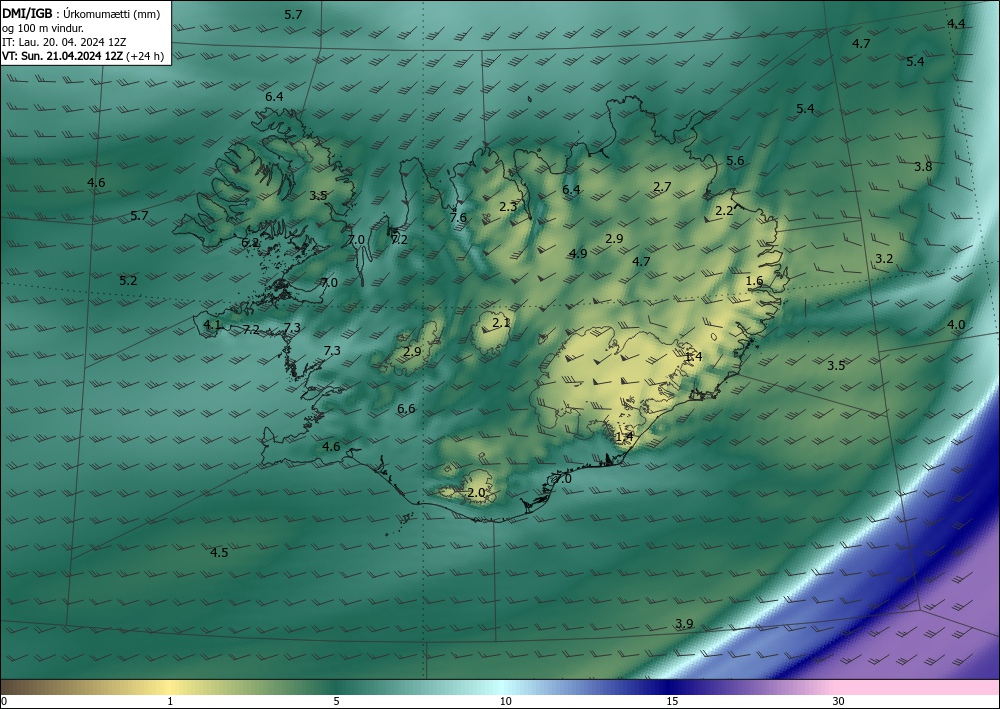Screen dimensions: 1000x709
Task: Click the 3.9 value over the ocean
Action: click(684, 624)
